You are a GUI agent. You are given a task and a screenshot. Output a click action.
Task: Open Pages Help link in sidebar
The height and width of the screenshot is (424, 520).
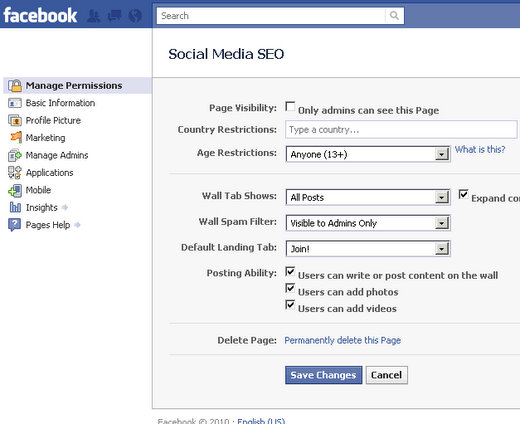[48, 225]
